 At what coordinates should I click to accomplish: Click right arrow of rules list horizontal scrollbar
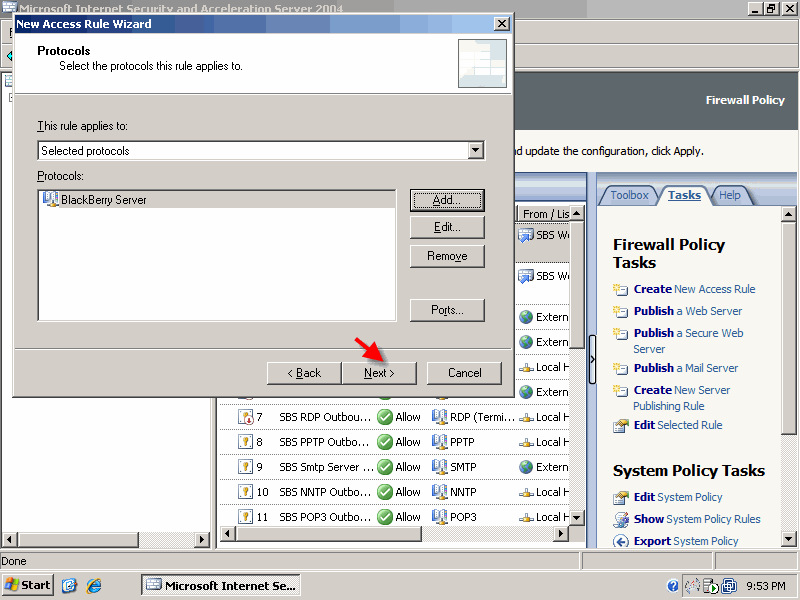click(x=561, y=534)
